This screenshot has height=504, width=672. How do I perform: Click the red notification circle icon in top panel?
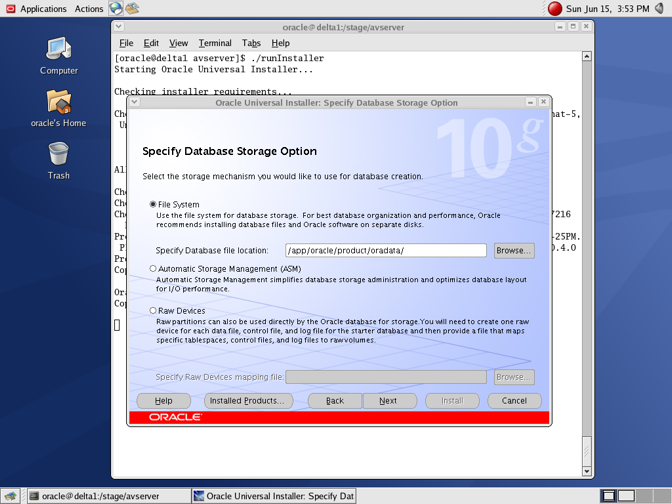point(555,9)
